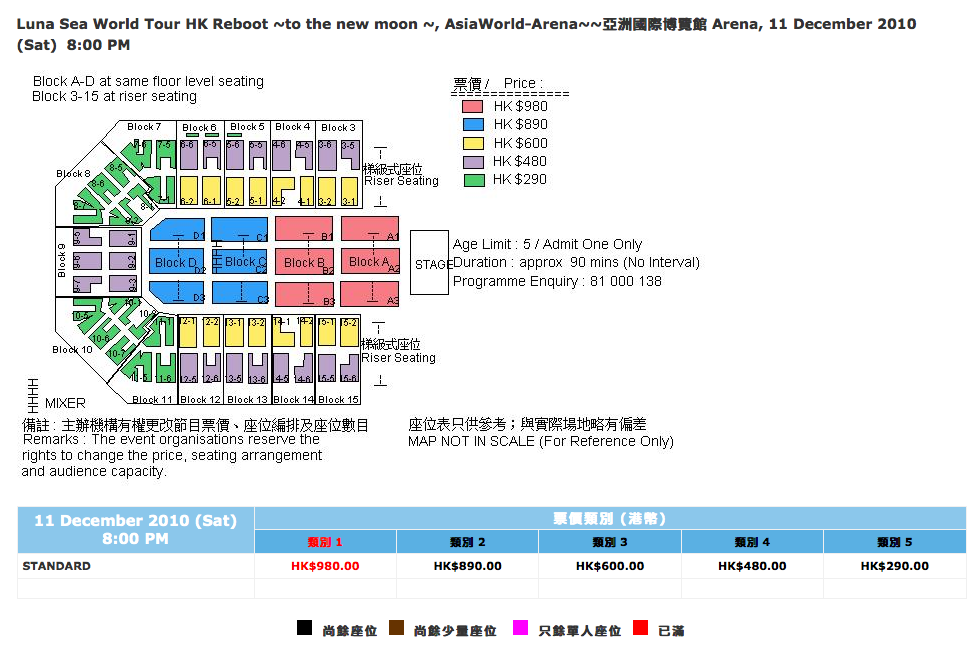
Task: Click the 類別 1 column header
Action: (325, 542)
